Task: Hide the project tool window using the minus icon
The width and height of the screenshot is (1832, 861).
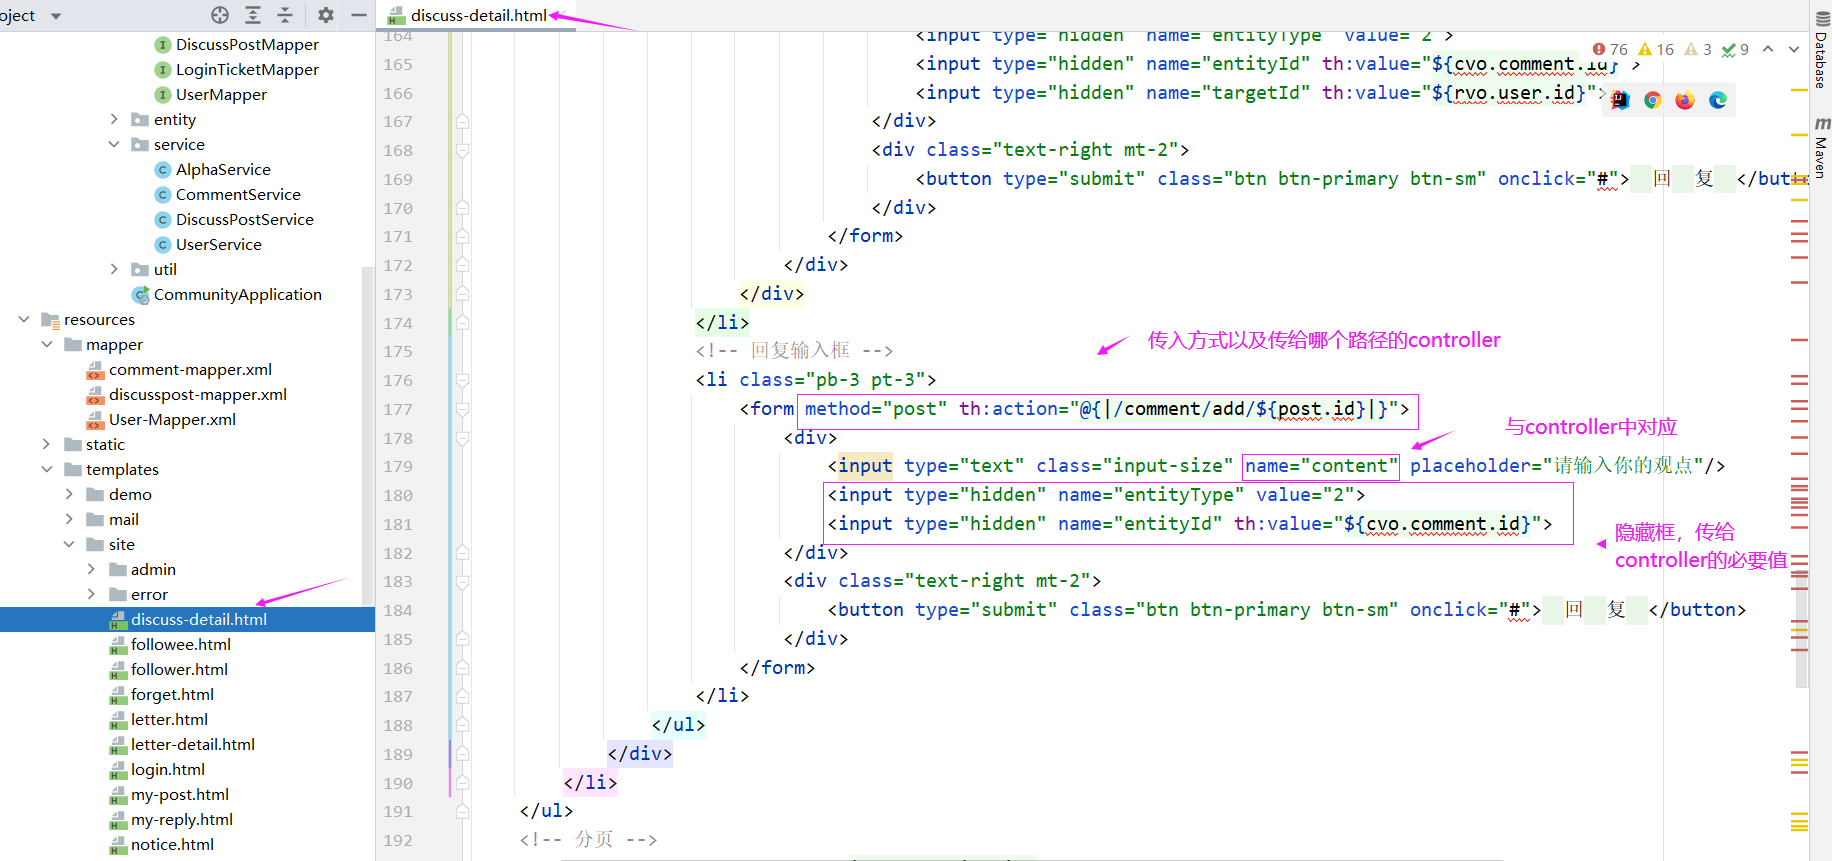Action: point(359,15)
